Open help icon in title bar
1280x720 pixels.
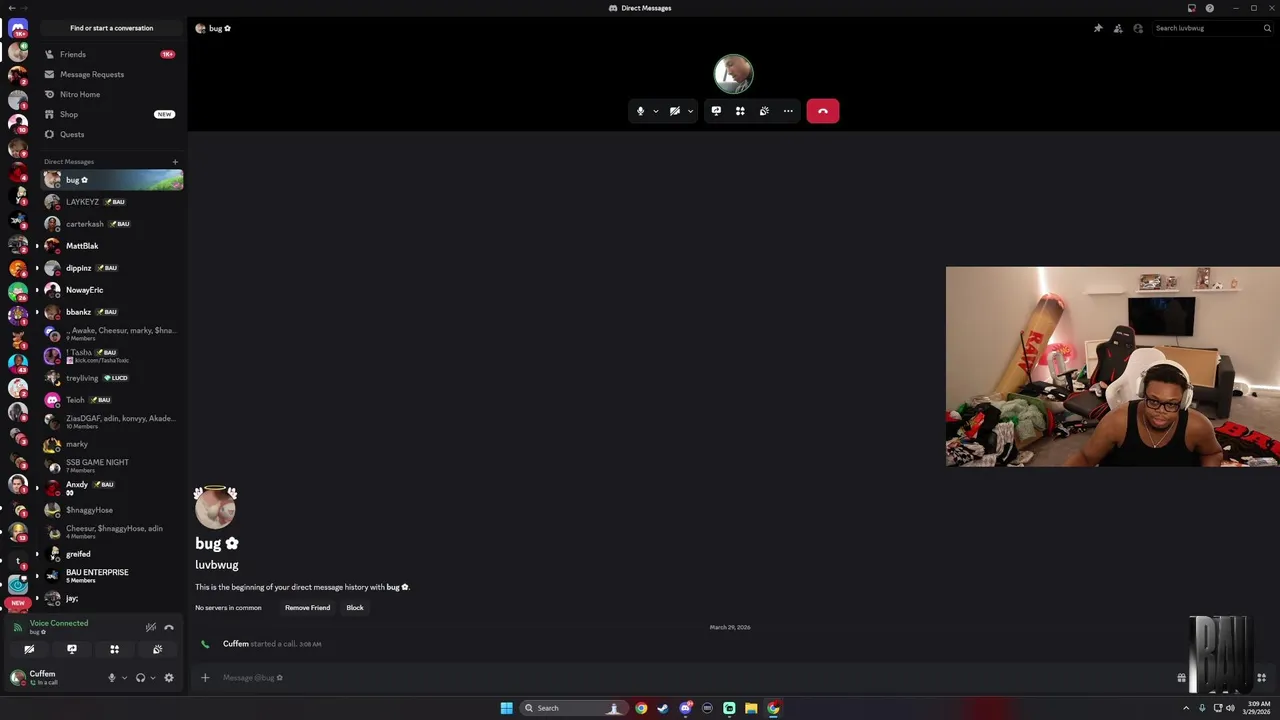[x=1209, y=8]
